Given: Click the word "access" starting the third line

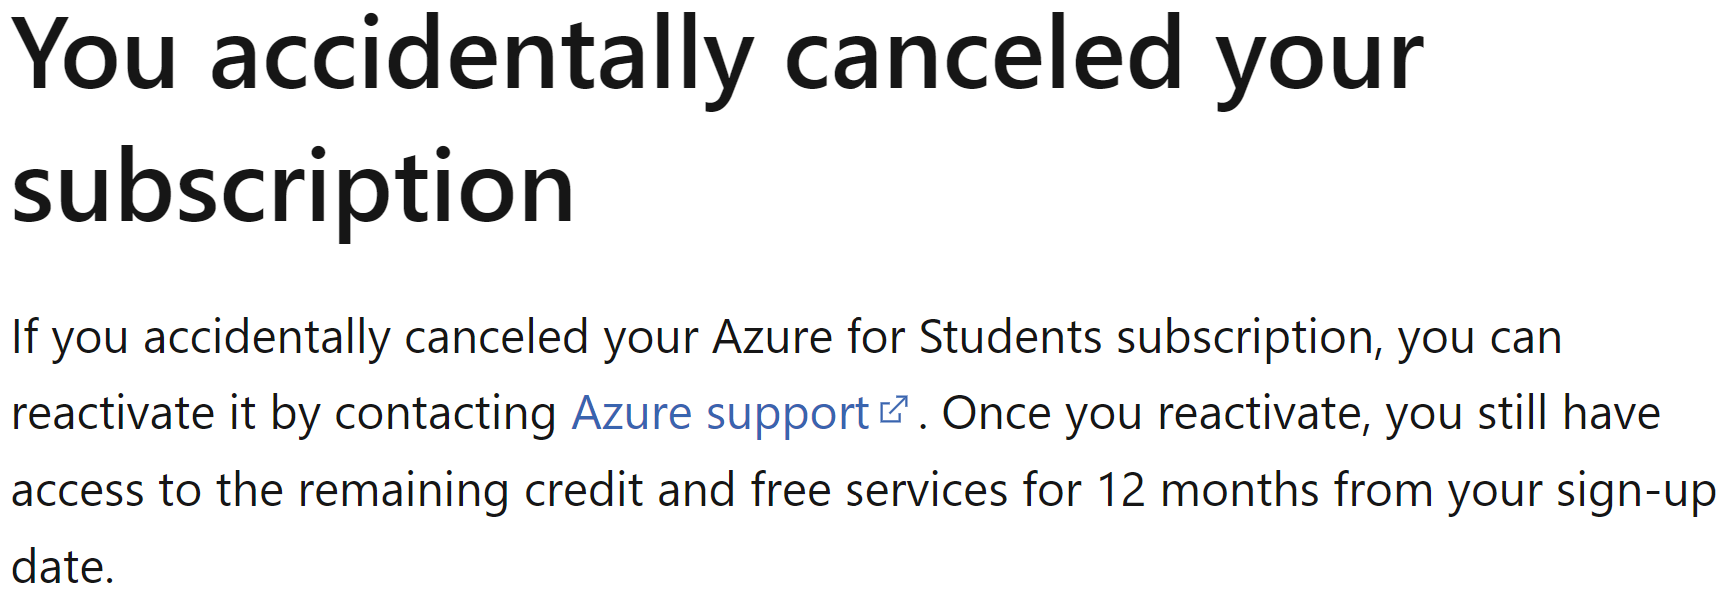Looking at the screenshot, I should [77, 492].
